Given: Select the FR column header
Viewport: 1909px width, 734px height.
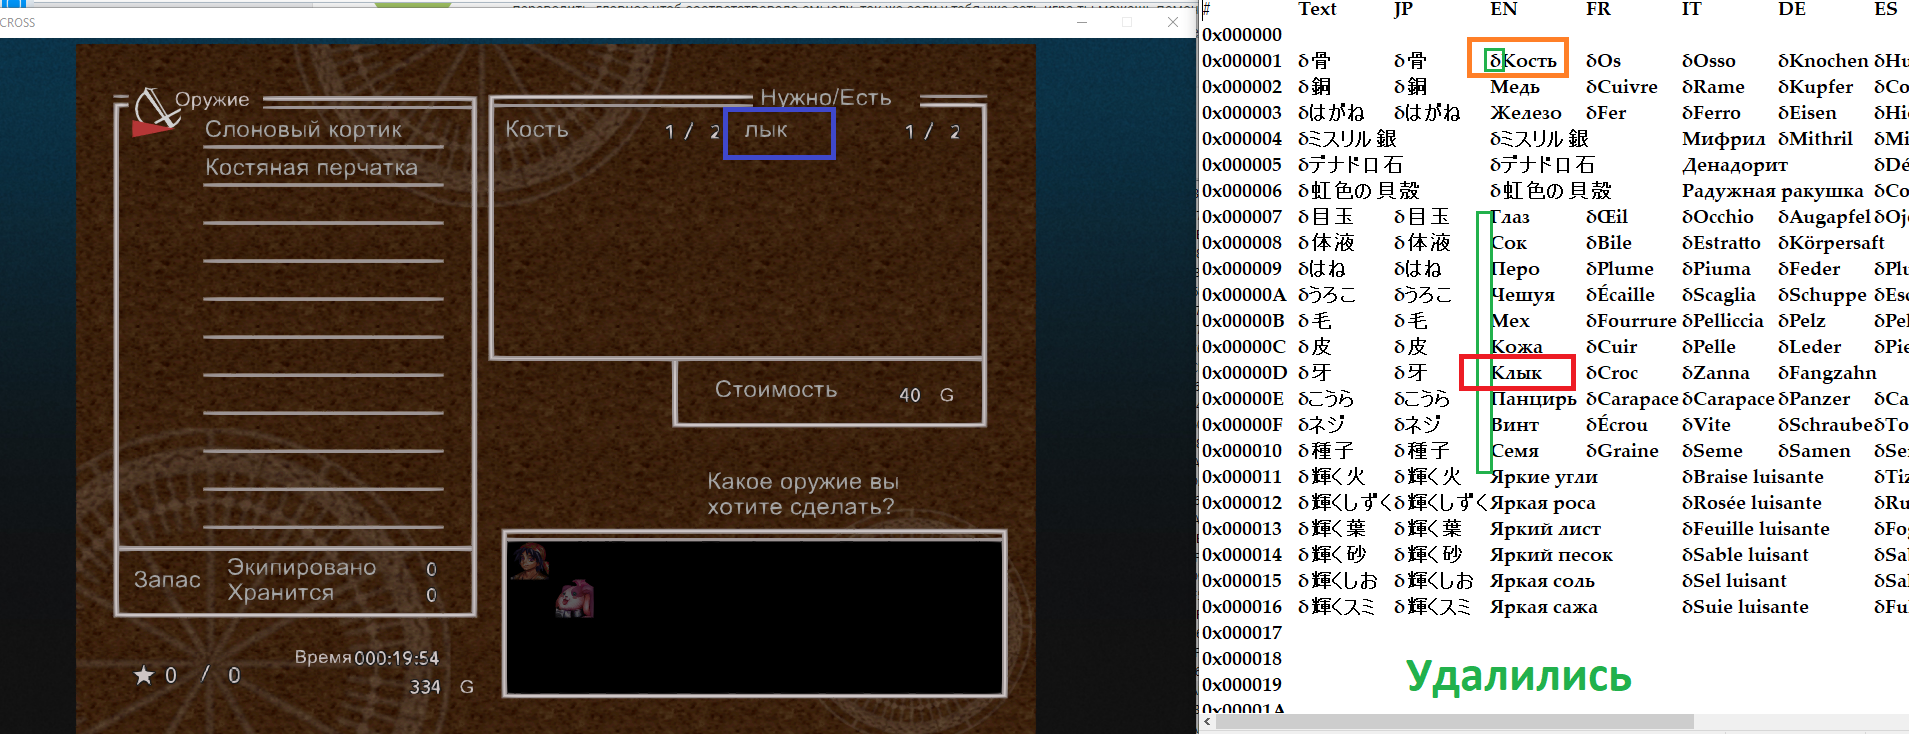Looking at the screenshot, I should click(x=1598, y=9).
